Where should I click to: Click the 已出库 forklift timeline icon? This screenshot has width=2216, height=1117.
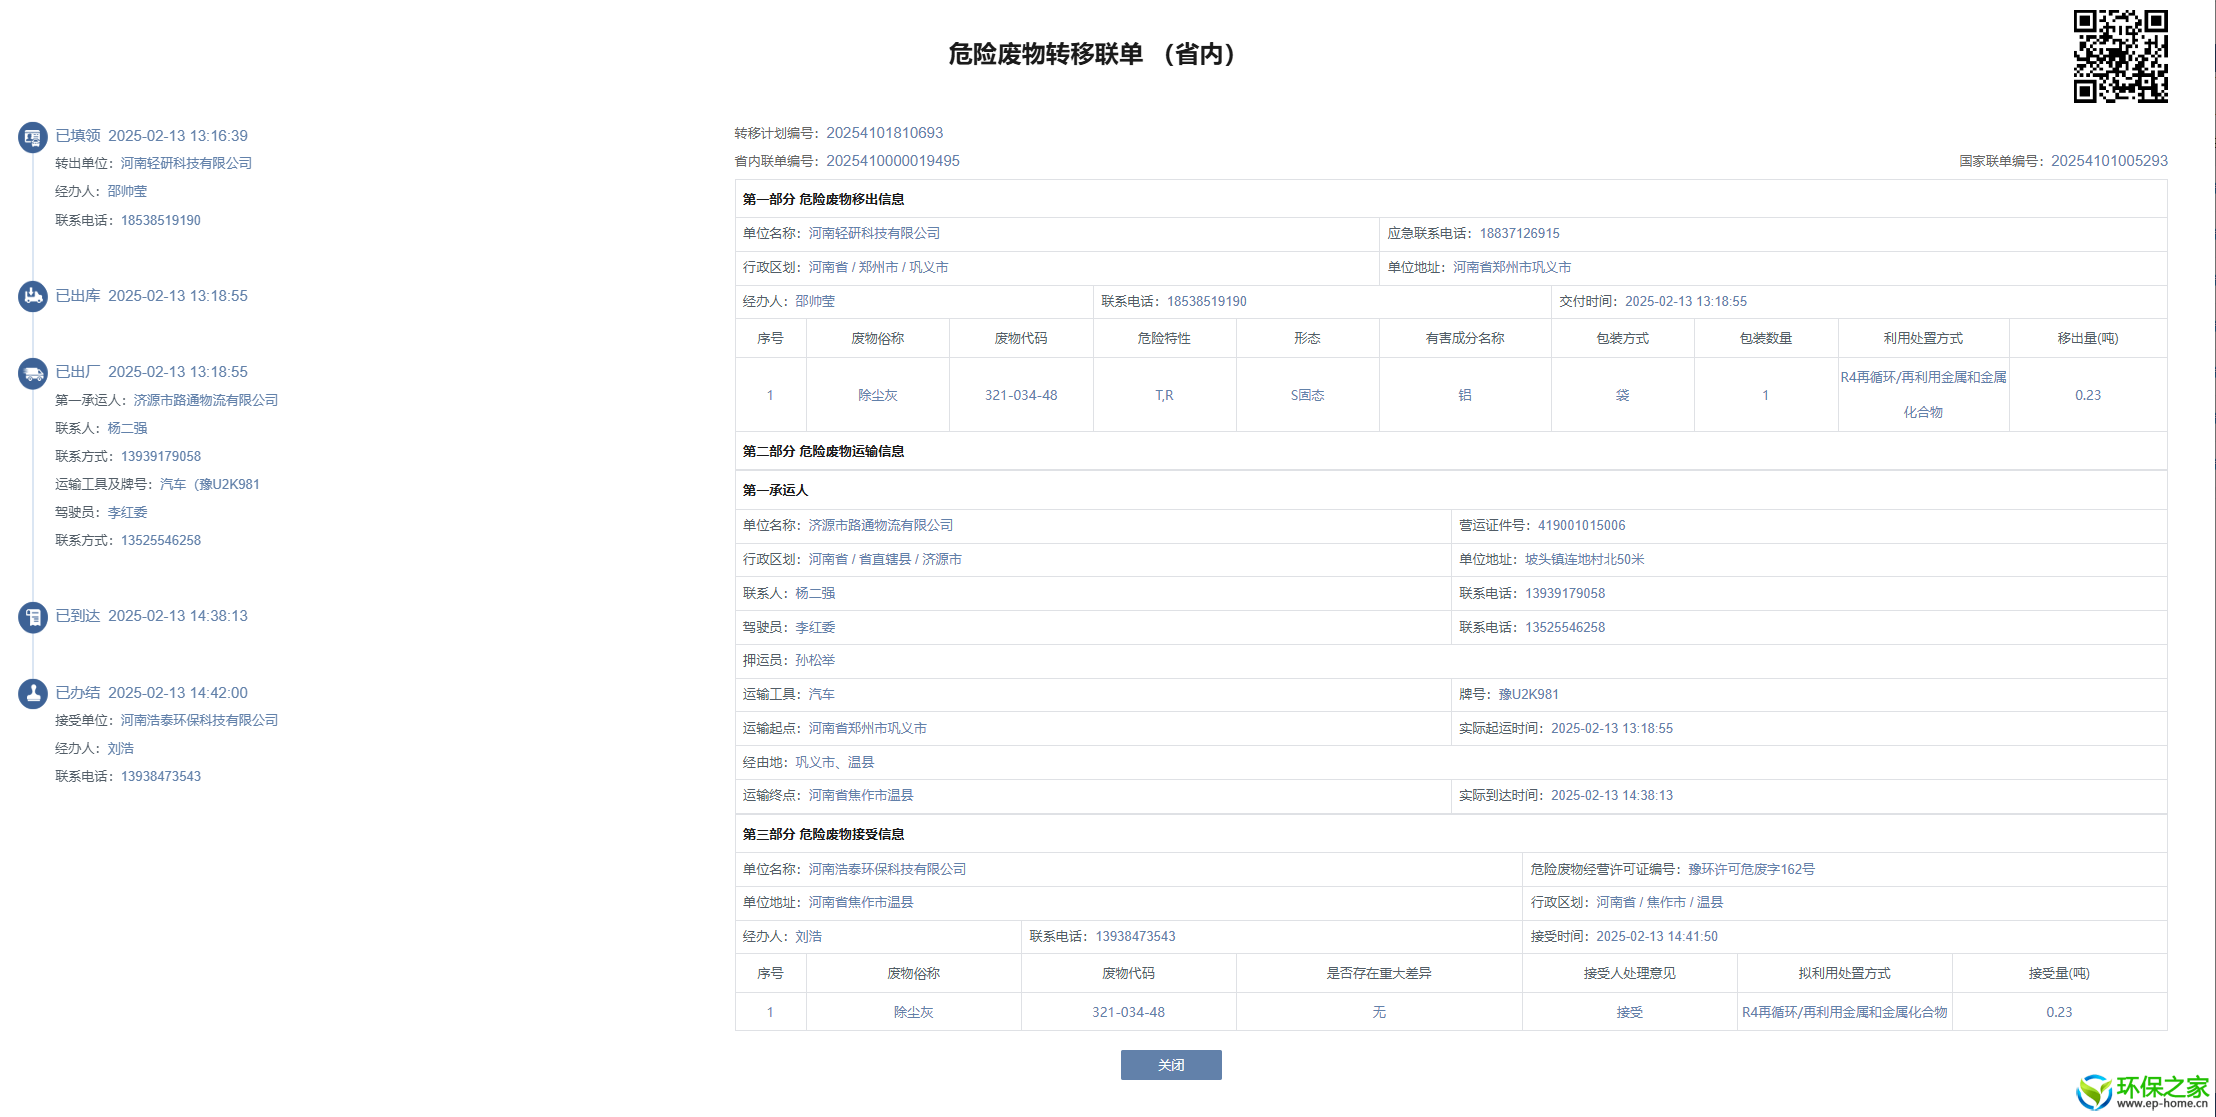click(x=33, y=296)
